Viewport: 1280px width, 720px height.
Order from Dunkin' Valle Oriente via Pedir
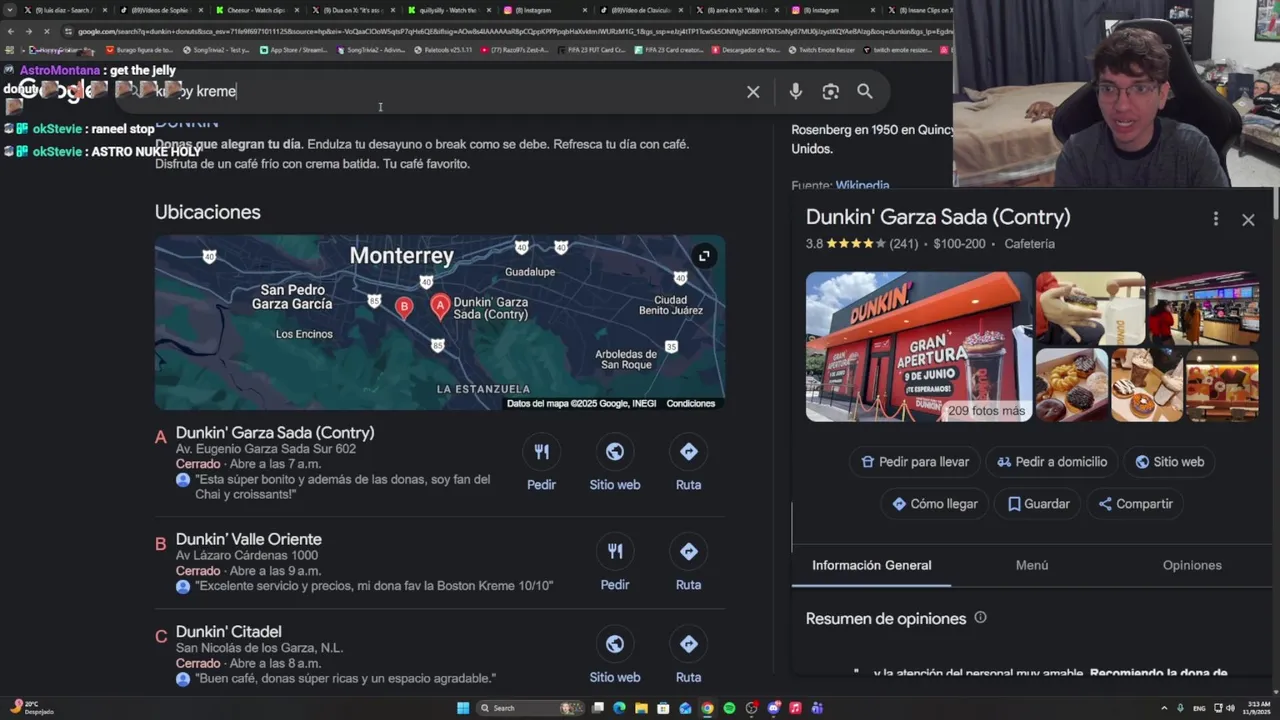pyautogui.click(x=615, y=564)
